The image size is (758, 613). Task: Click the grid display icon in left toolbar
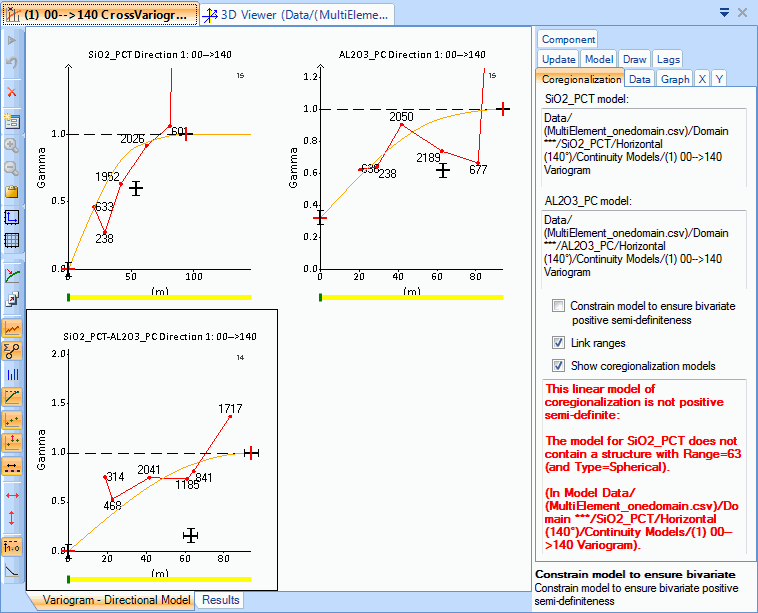pos(12,240)
